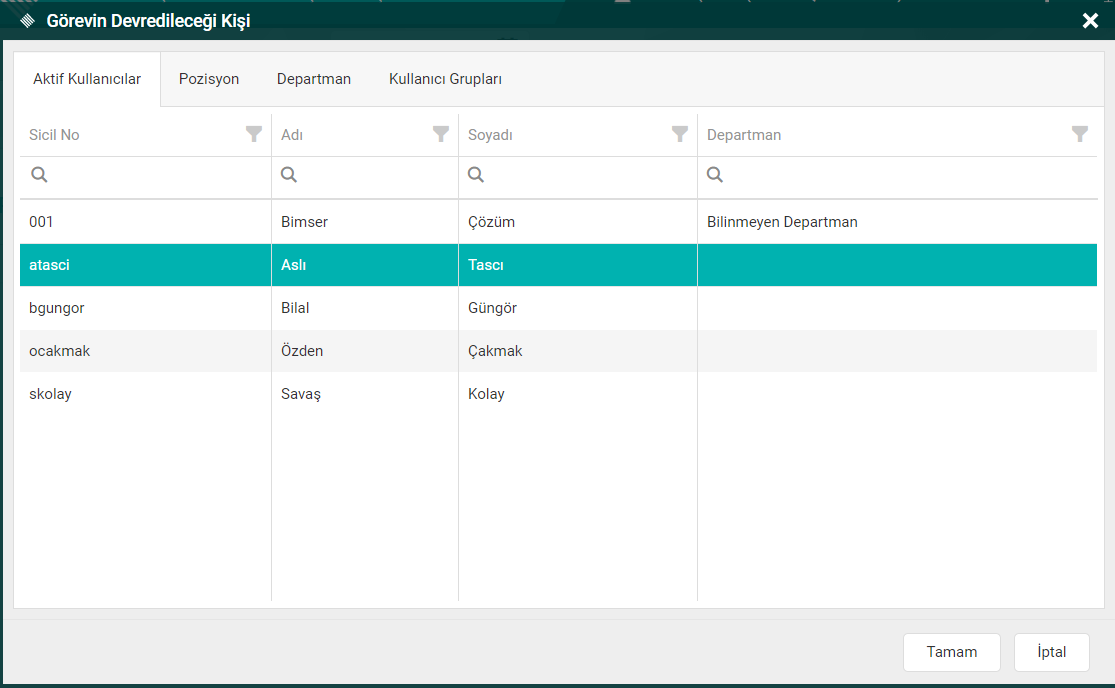Open the Kullanıcı Grupları tab
Image resolution: width=1115 pixels, height=688 pixels.
click(445, 79)
